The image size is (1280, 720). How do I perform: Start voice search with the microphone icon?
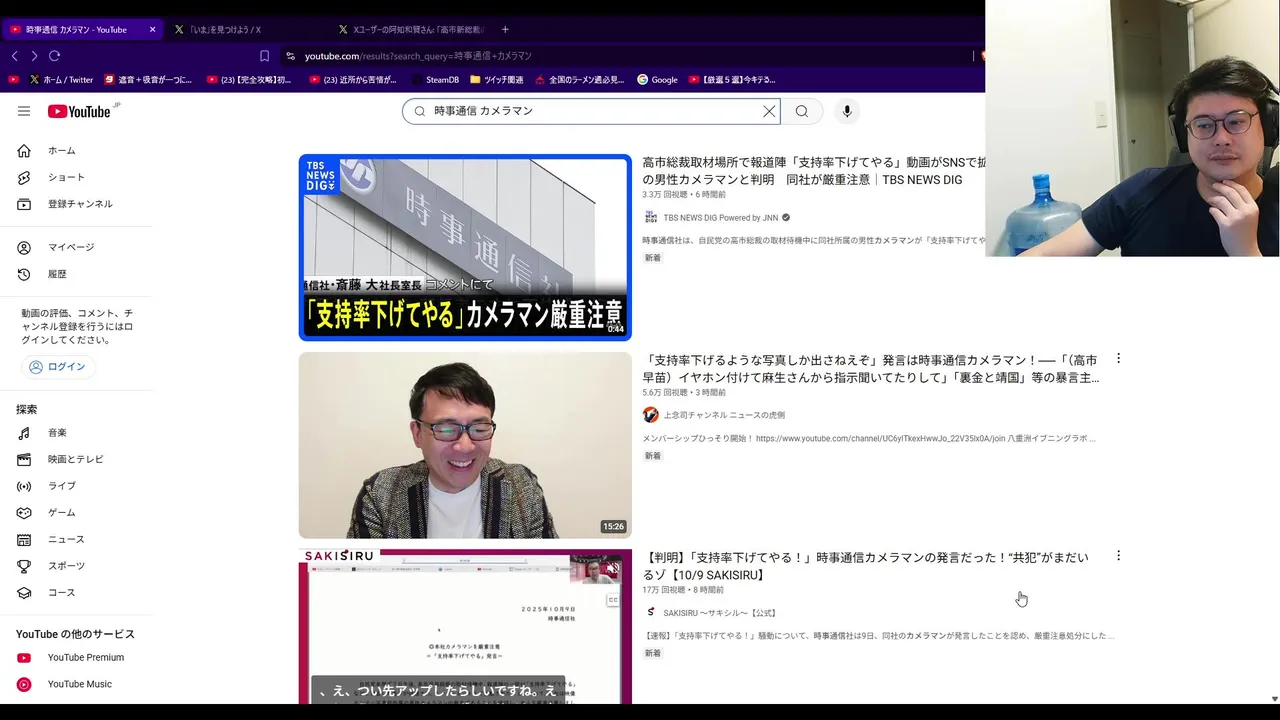(847, 111)
